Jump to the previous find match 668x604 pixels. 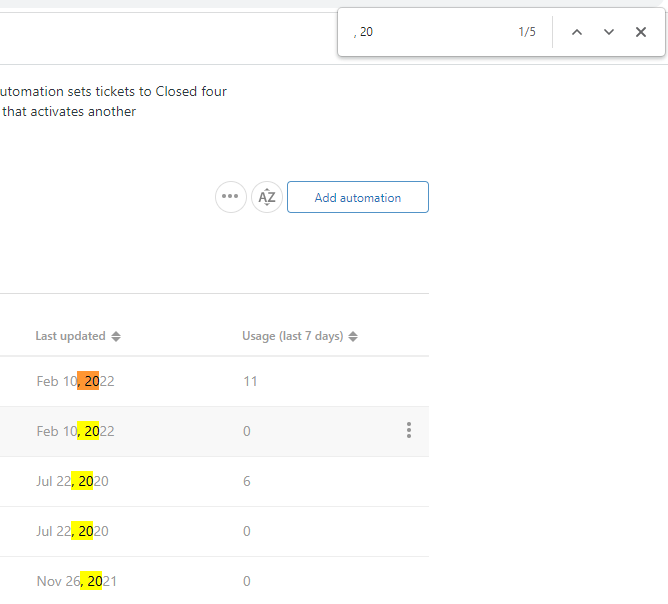click(576, 32)
